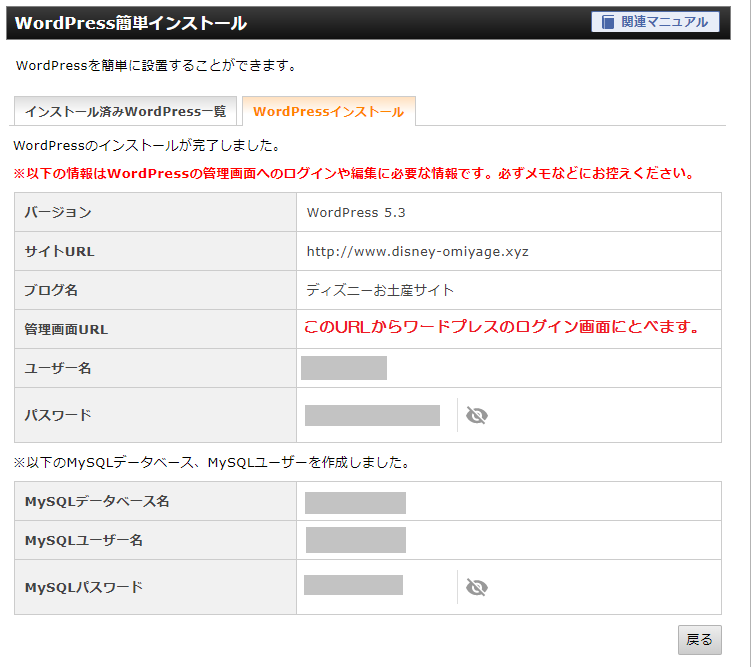Click the 管理画面URL row label
Image resolution: width=751 pixels, height=667 pixels.
[66, 329]
